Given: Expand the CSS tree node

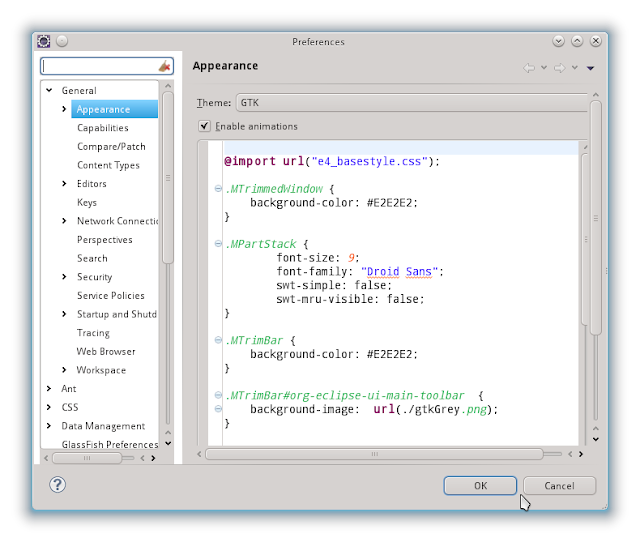Looking at the screenshot, I should pos(49,407).
